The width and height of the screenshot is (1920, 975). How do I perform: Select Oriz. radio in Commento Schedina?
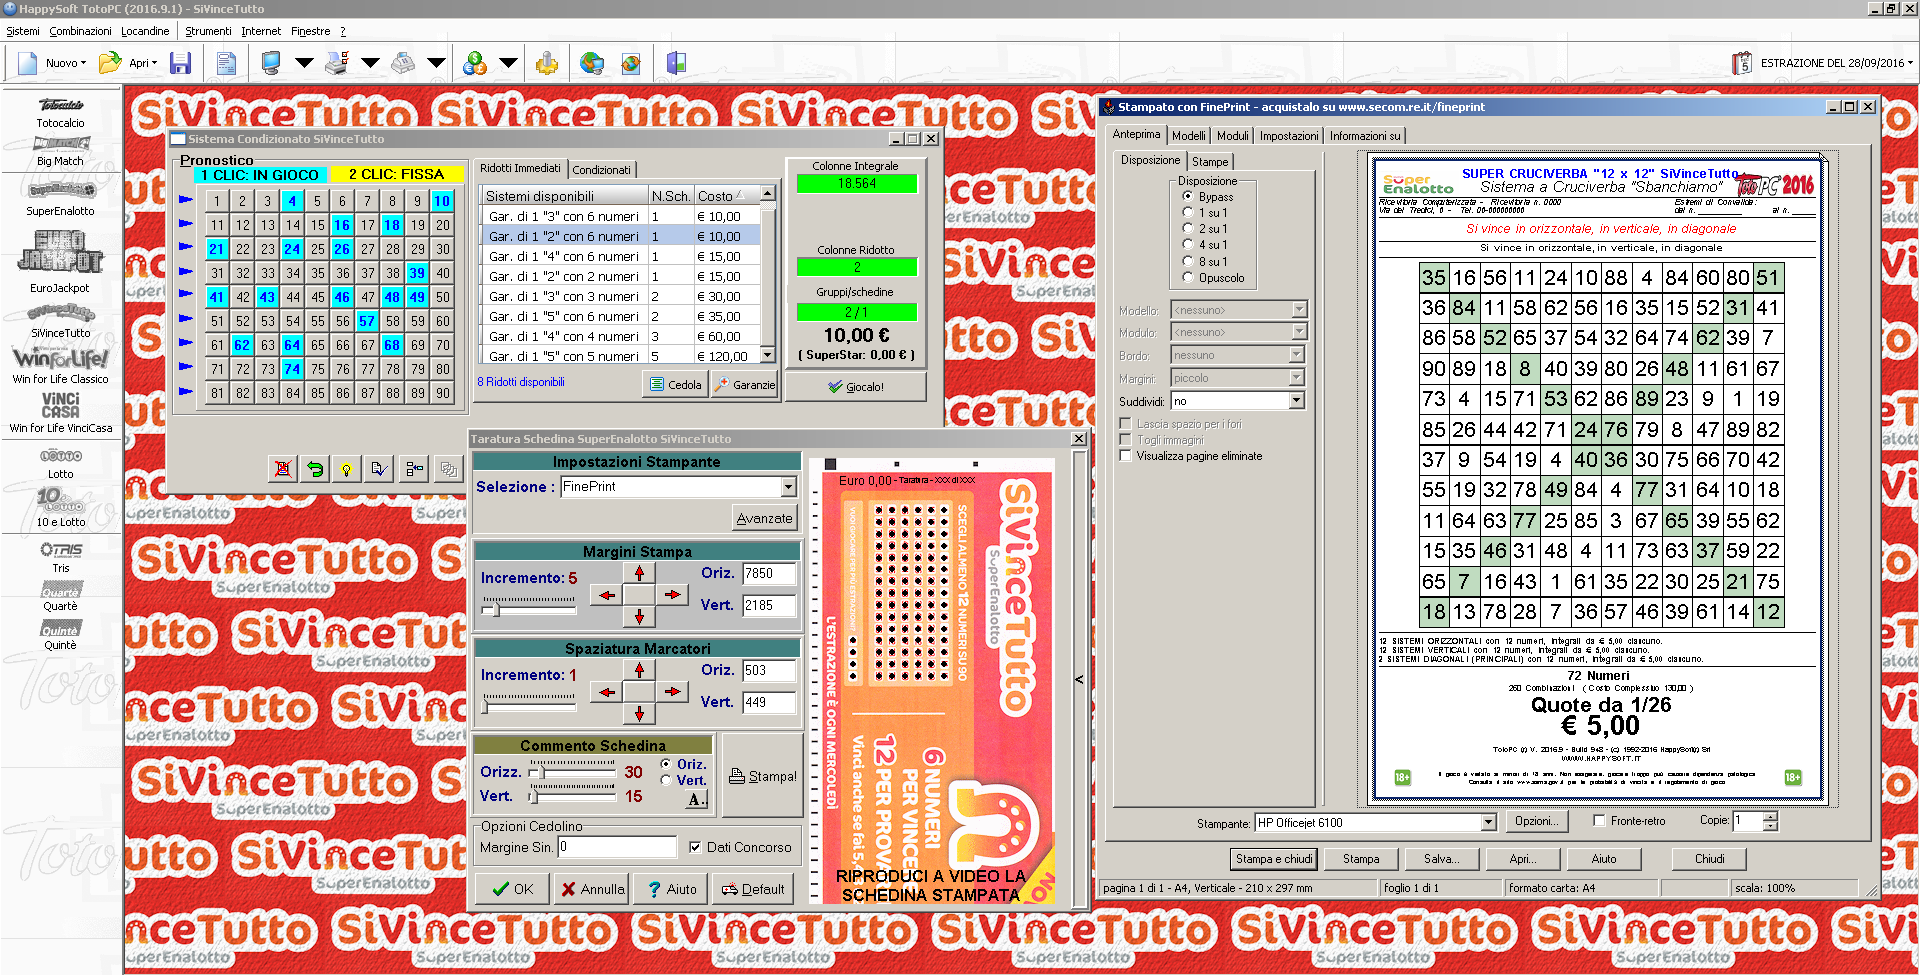pos(666,764)
